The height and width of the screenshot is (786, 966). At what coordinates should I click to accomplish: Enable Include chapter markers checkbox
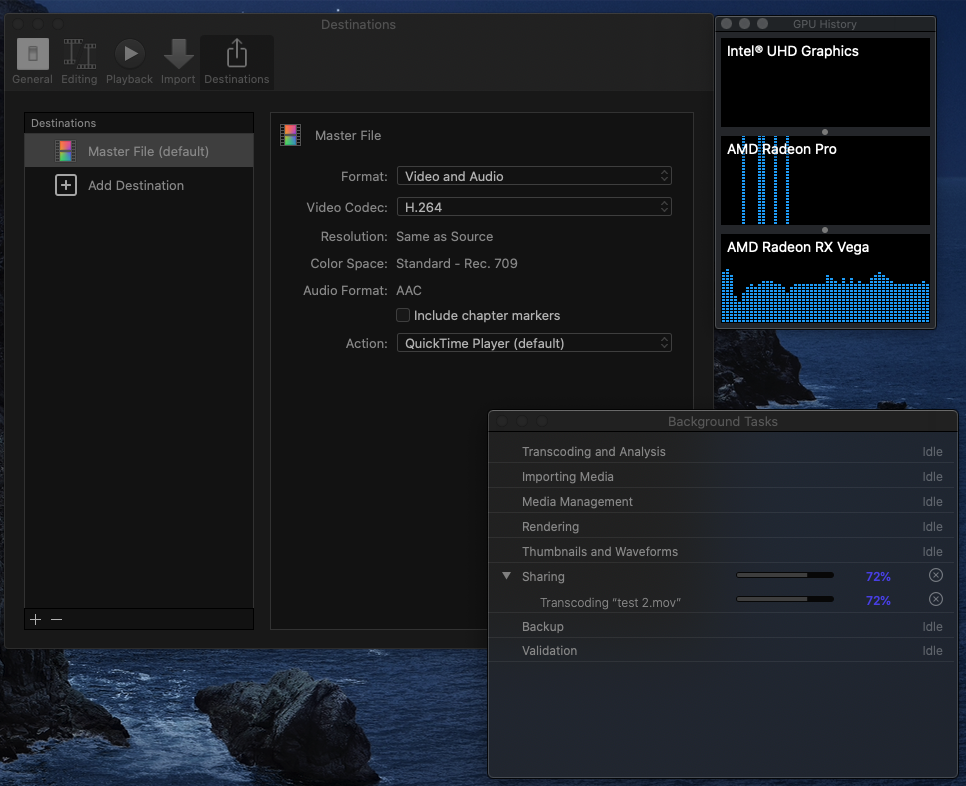click(x=403, y=315)
